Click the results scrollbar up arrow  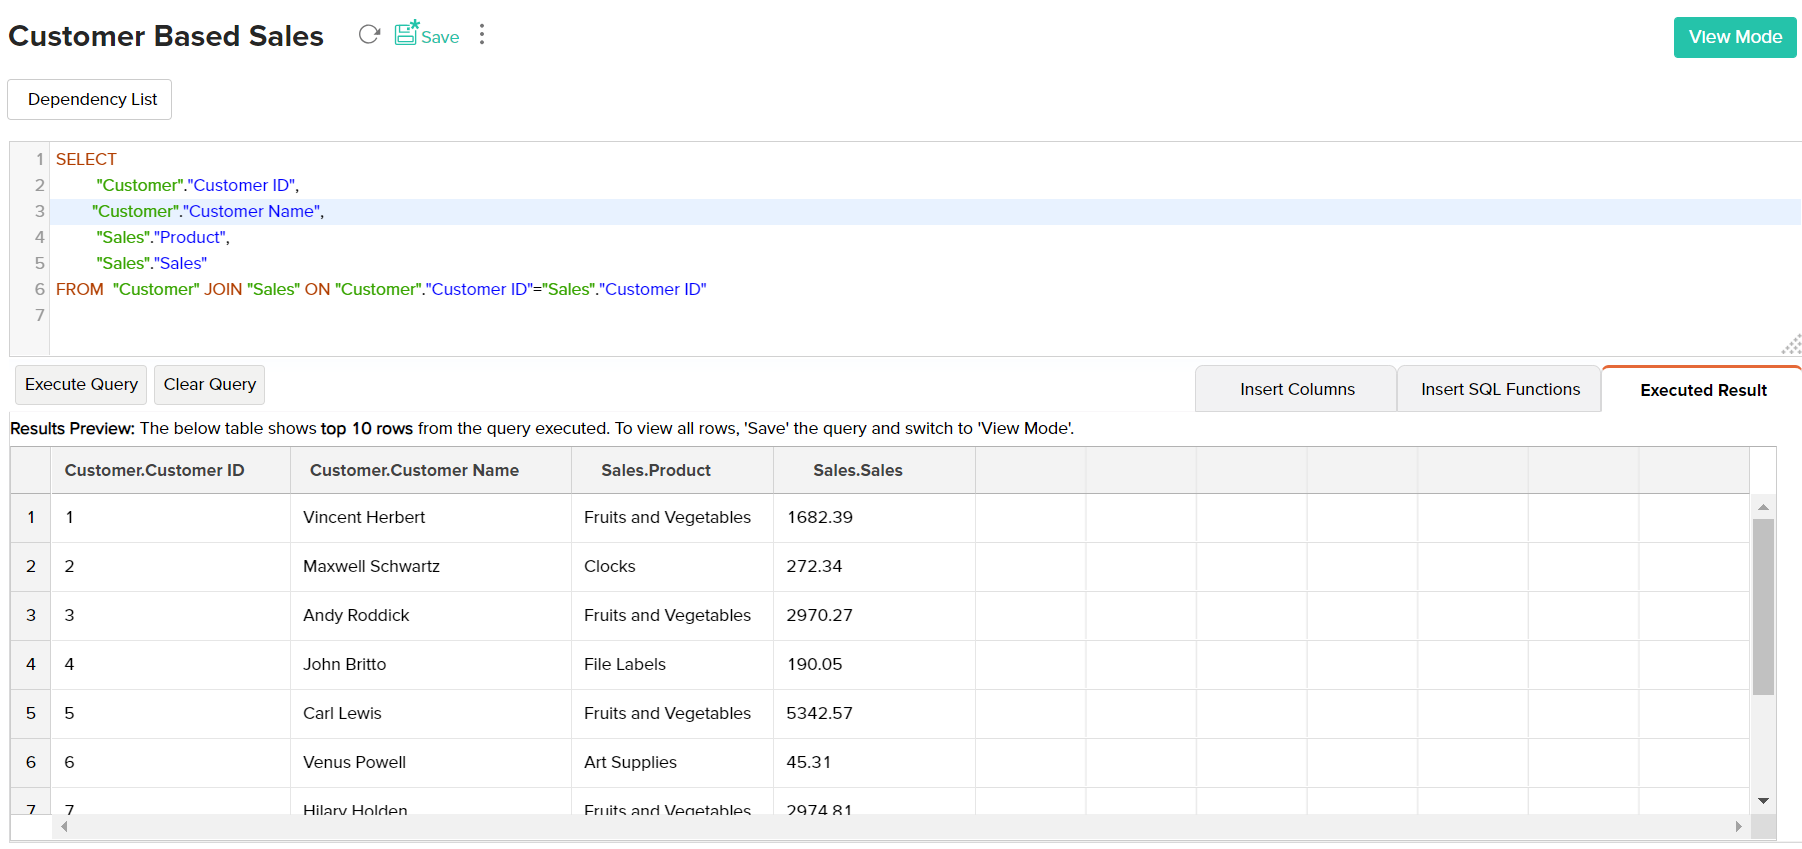pyautogui.click(x=1763, y=507)
